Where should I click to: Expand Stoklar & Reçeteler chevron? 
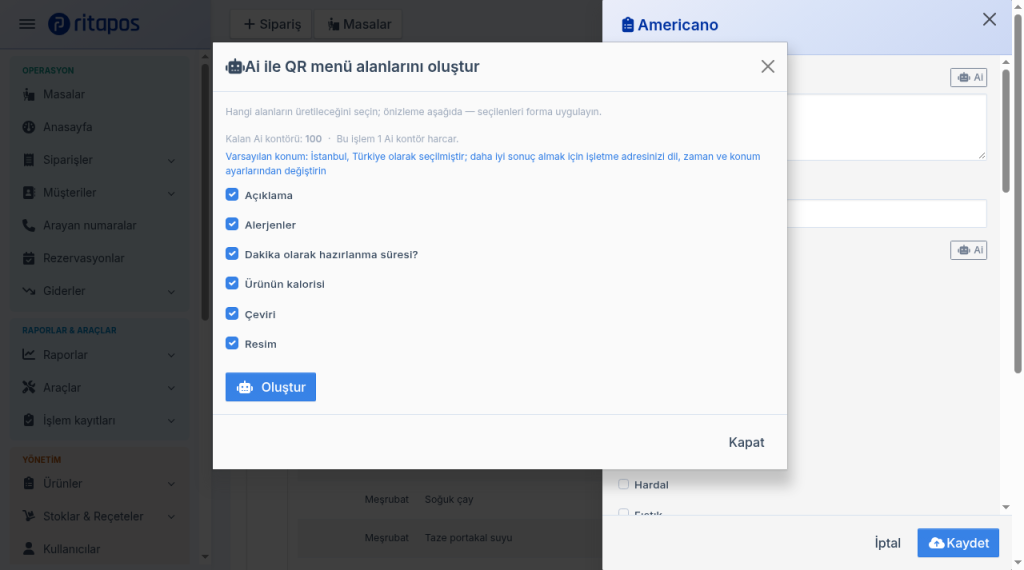tap(171, 516)
